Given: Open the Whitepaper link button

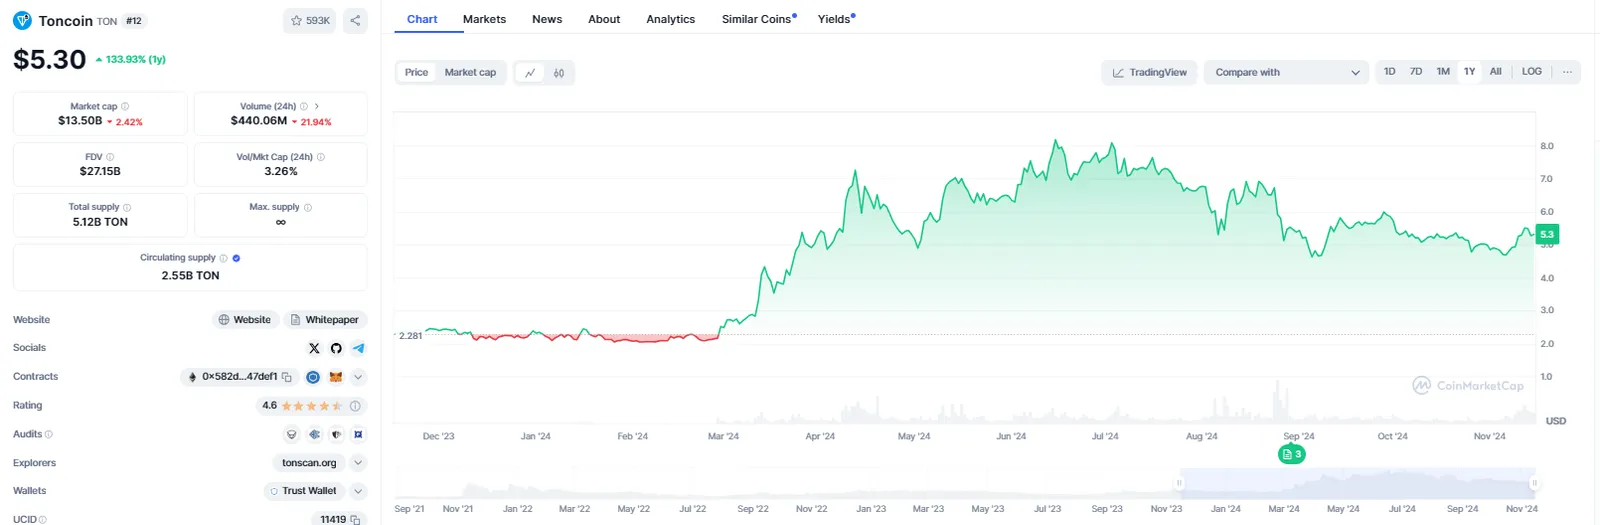Looking at the screenshot, I should pos(325,320).
